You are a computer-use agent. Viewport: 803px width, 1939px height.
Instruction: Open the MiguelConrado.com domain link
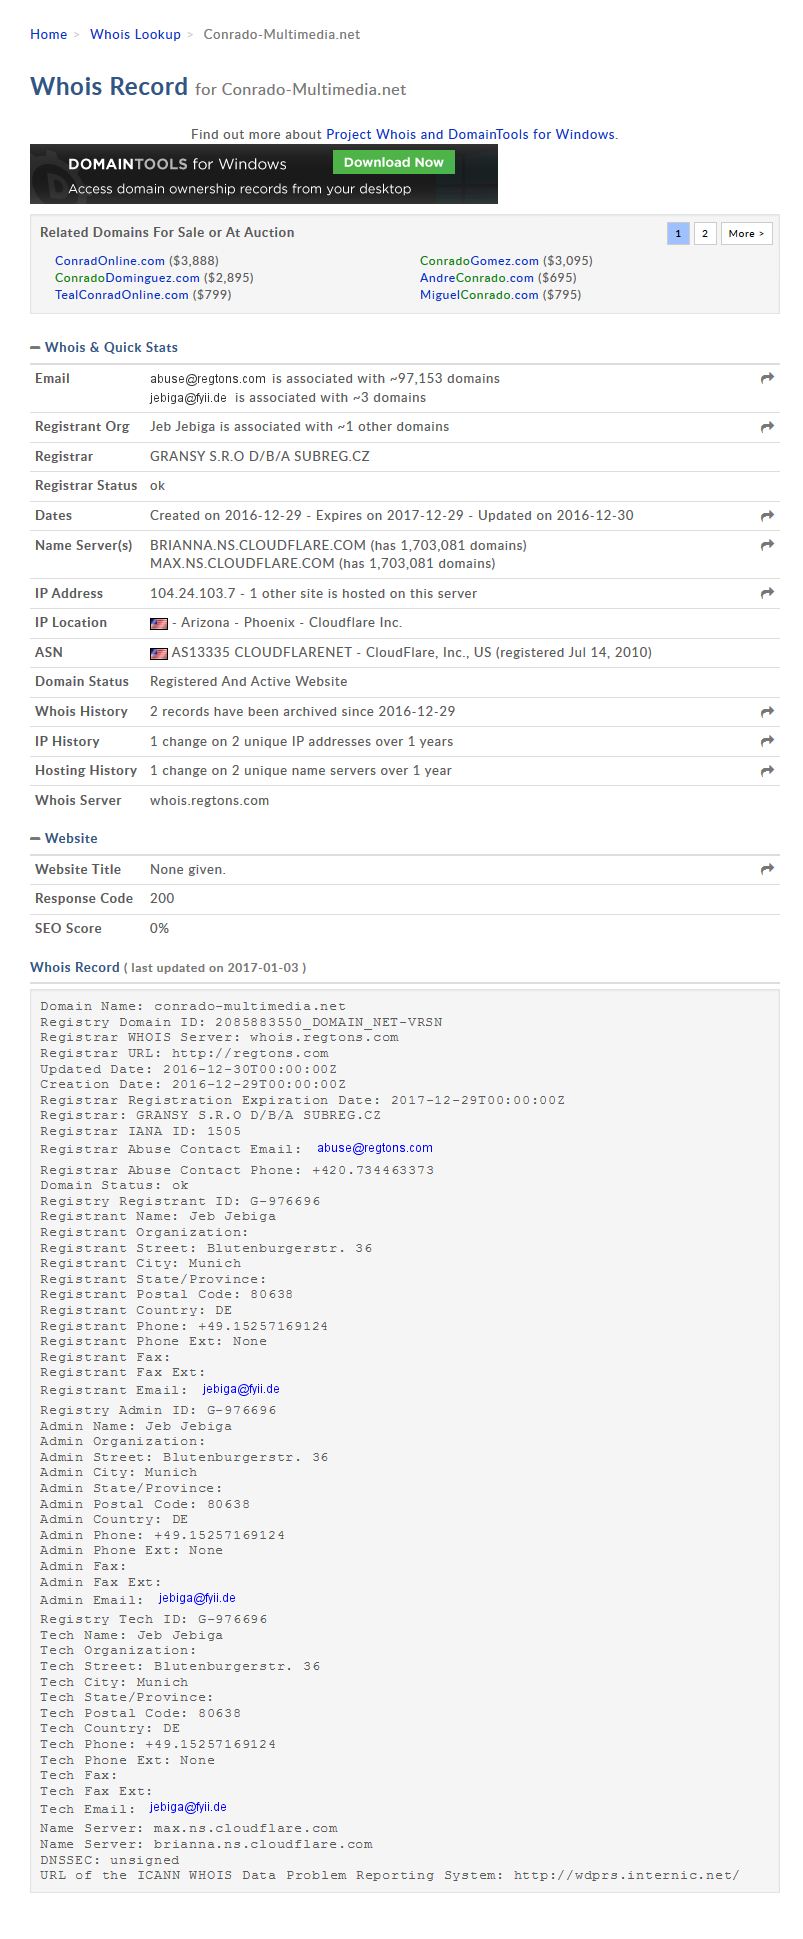[479, 295]
